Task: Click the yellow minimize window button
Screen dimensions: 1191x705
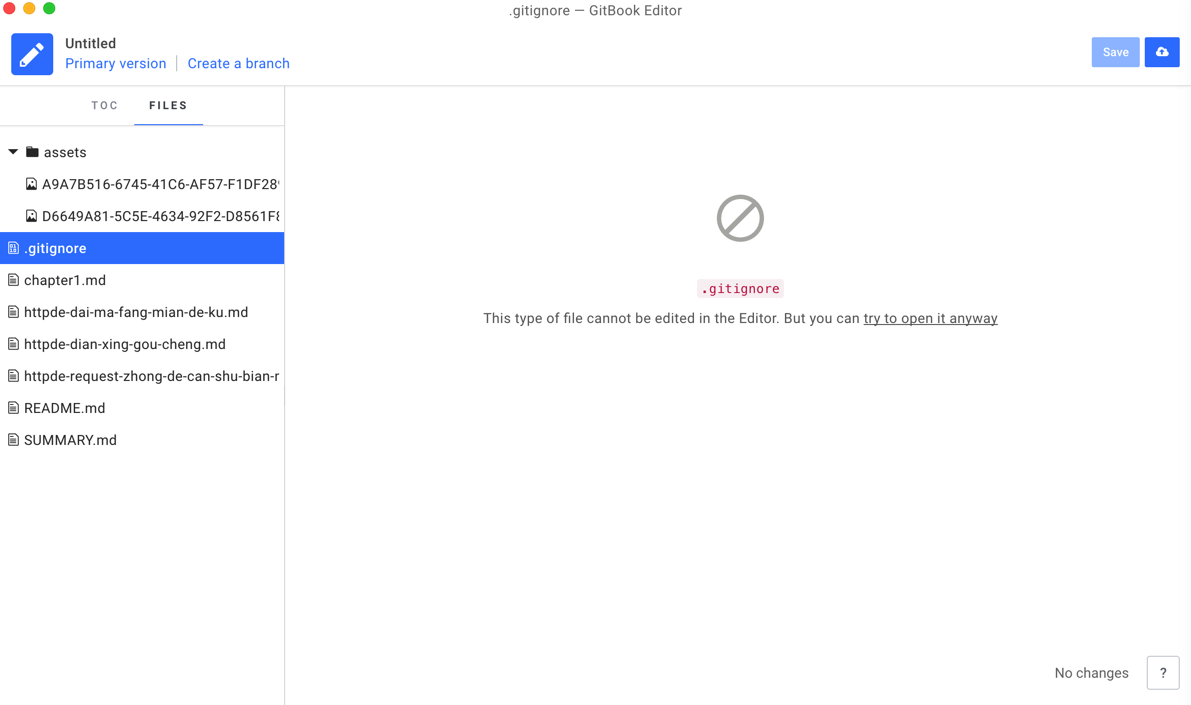Action: click(29, 8)
